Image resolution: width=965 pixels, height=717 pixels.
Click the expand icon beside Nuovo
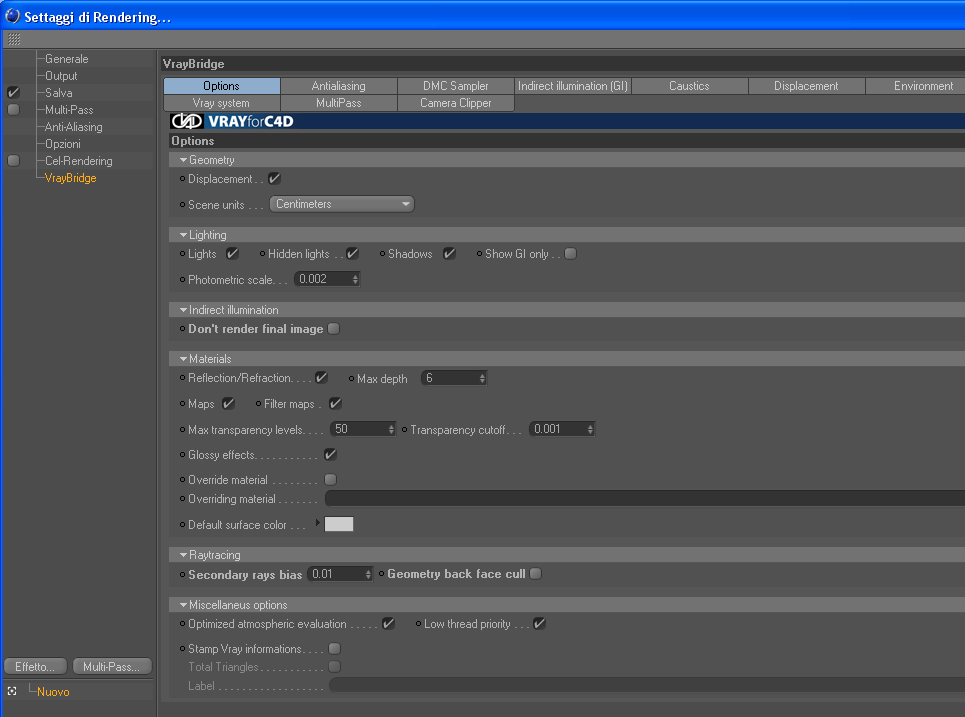(12, 691)
